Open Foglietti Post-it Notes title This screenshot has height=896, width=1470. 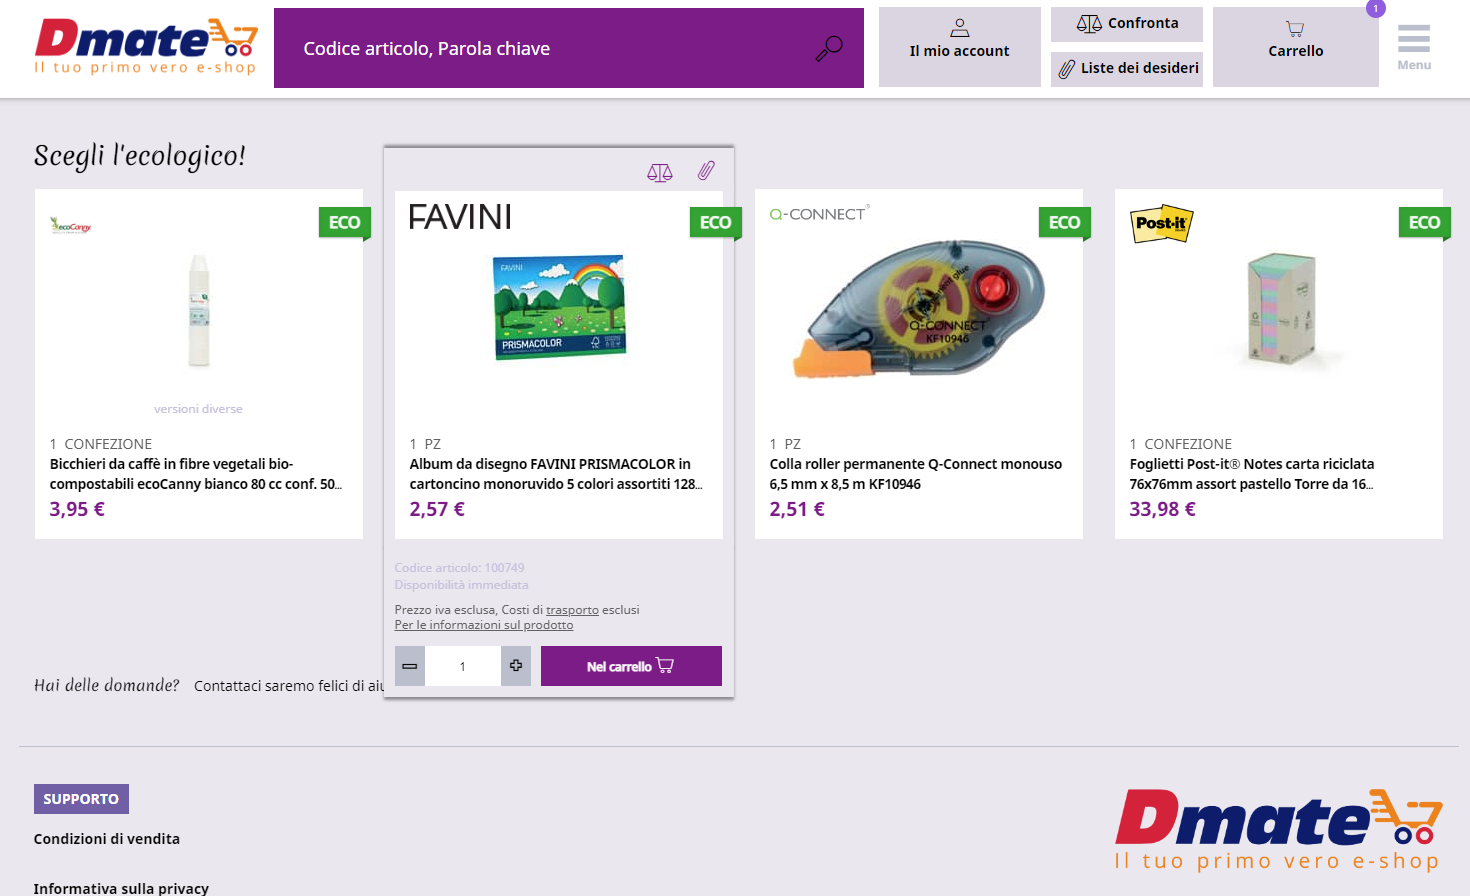click(1252, 474)
